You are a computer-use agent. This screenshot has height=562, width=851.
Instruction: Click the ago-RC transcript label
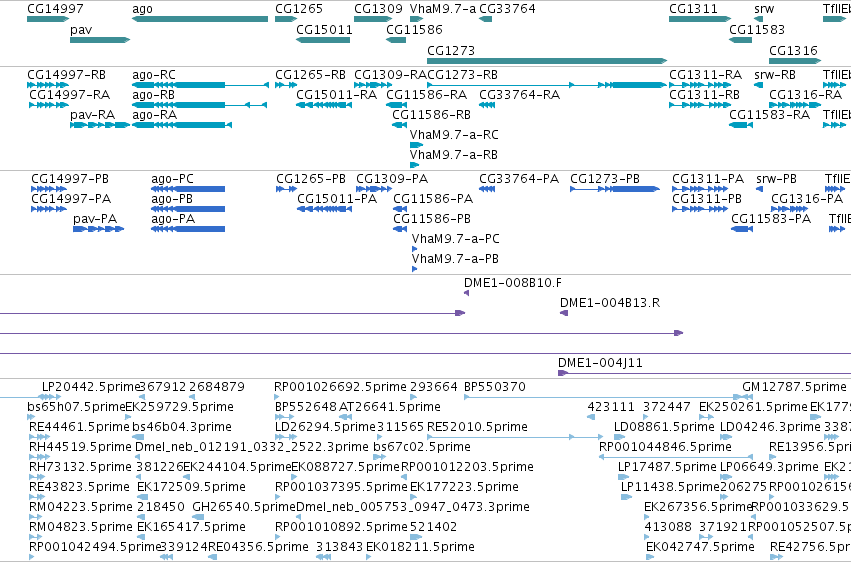coord(154,74)
